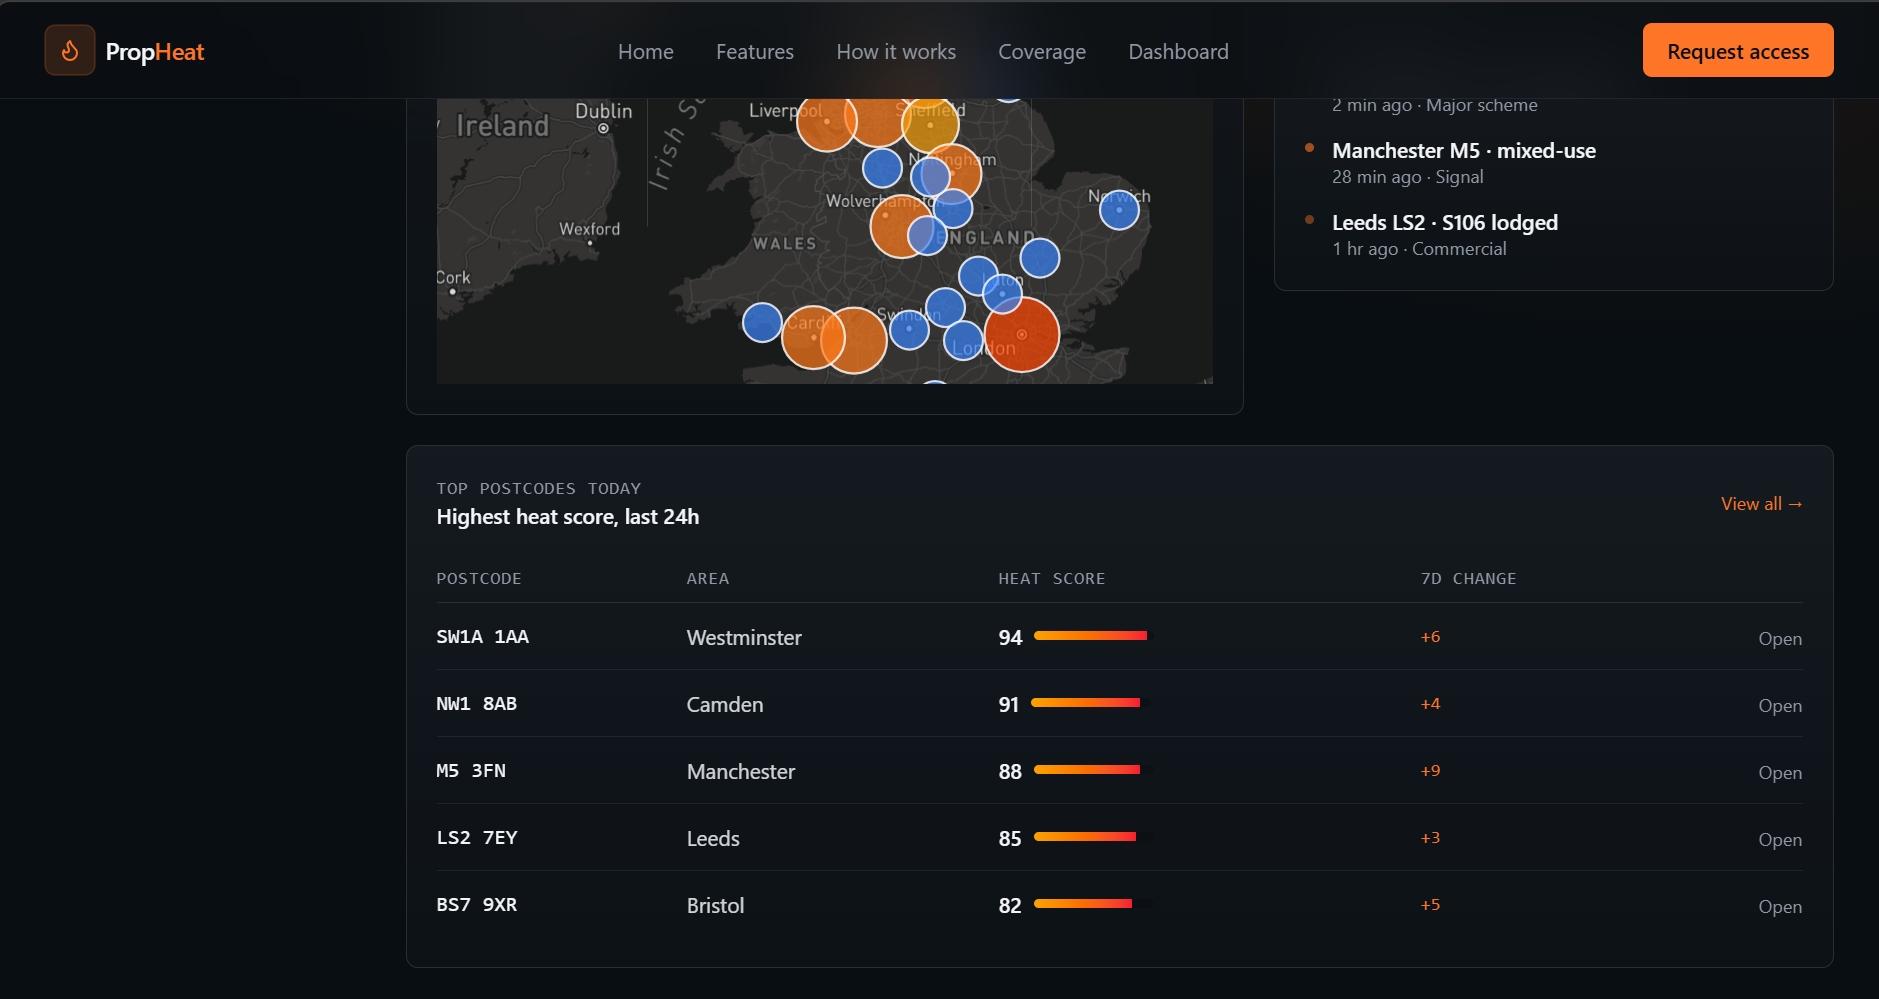Viewport: 1879px width, 999px height.
Task: Open the Home nav item
Action: 646,52
